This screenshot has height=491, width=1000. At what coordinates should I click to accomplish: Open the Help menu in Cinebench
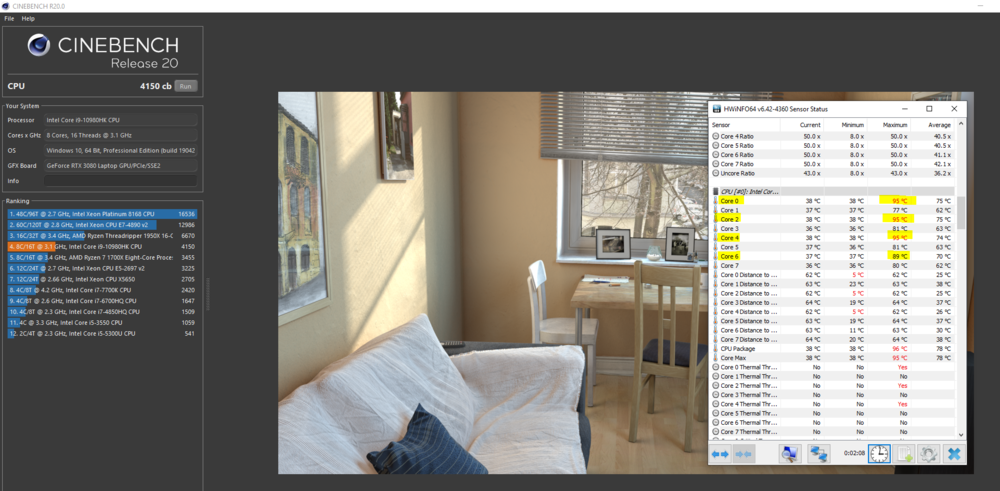click(x=28, y=18)
